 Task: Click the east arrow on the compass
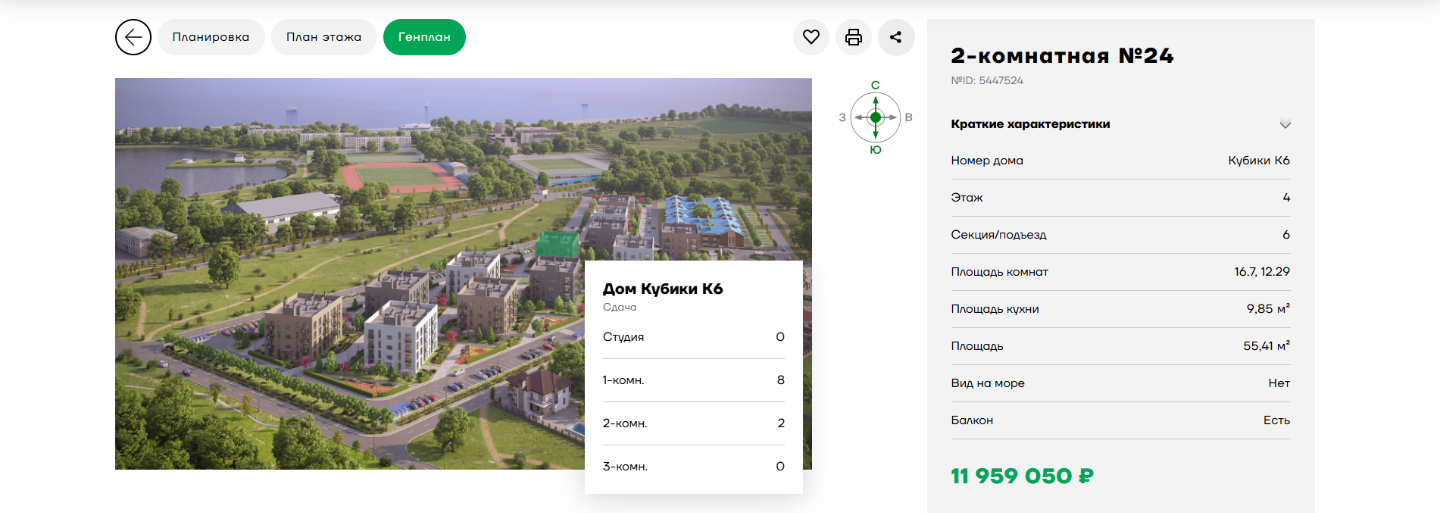(892, 118)
